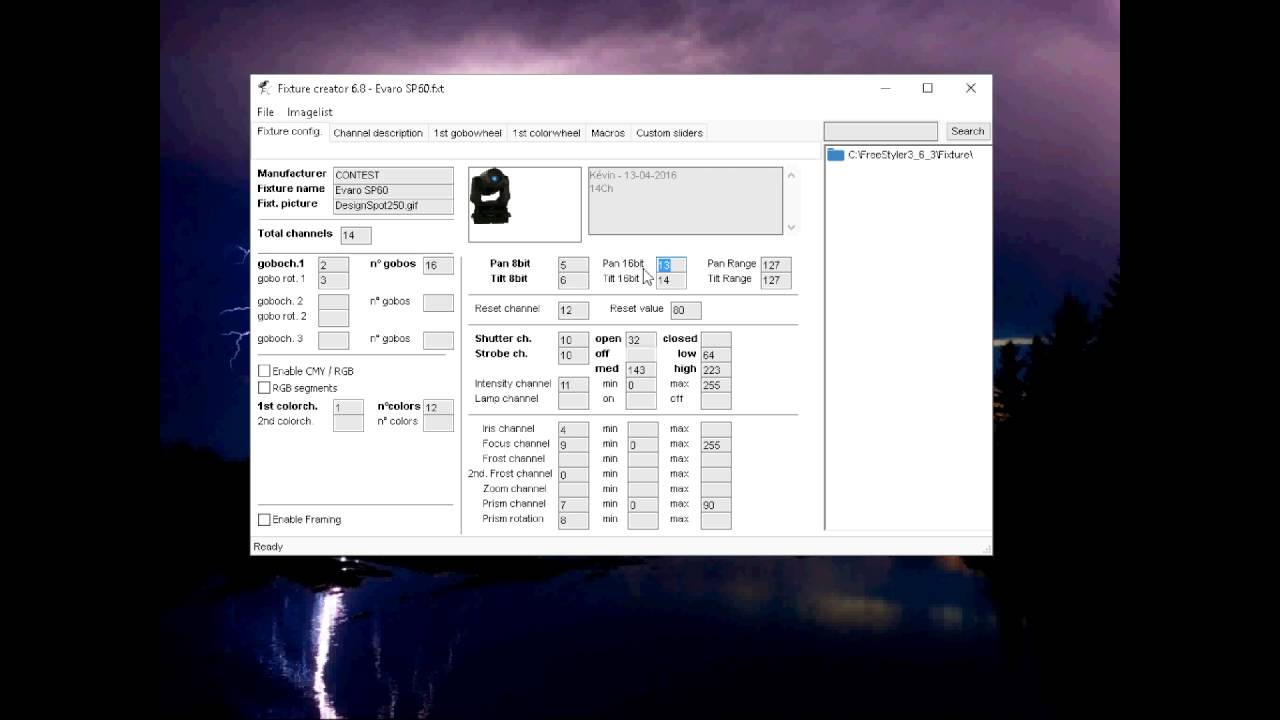Click the gobo rot. 1 field

(x=333, y=281)
